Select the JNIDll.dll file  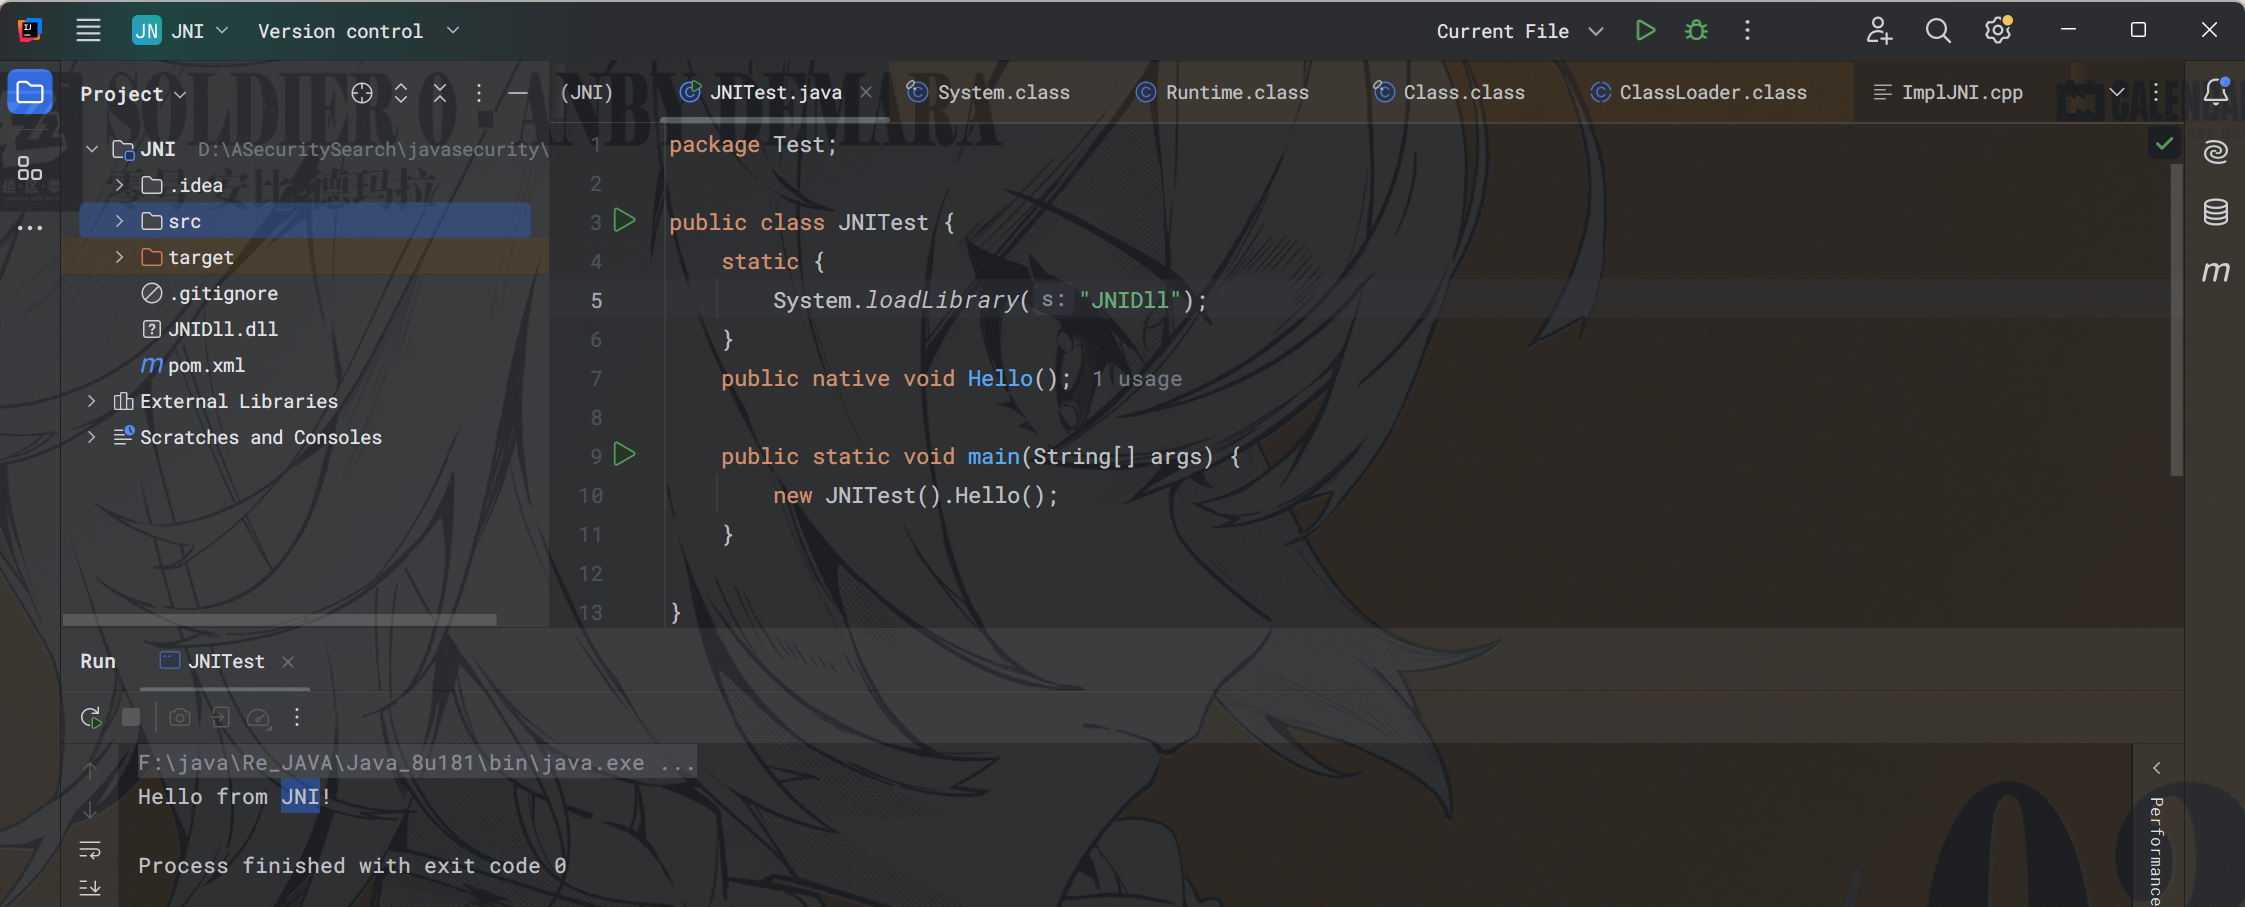(209, 329)
